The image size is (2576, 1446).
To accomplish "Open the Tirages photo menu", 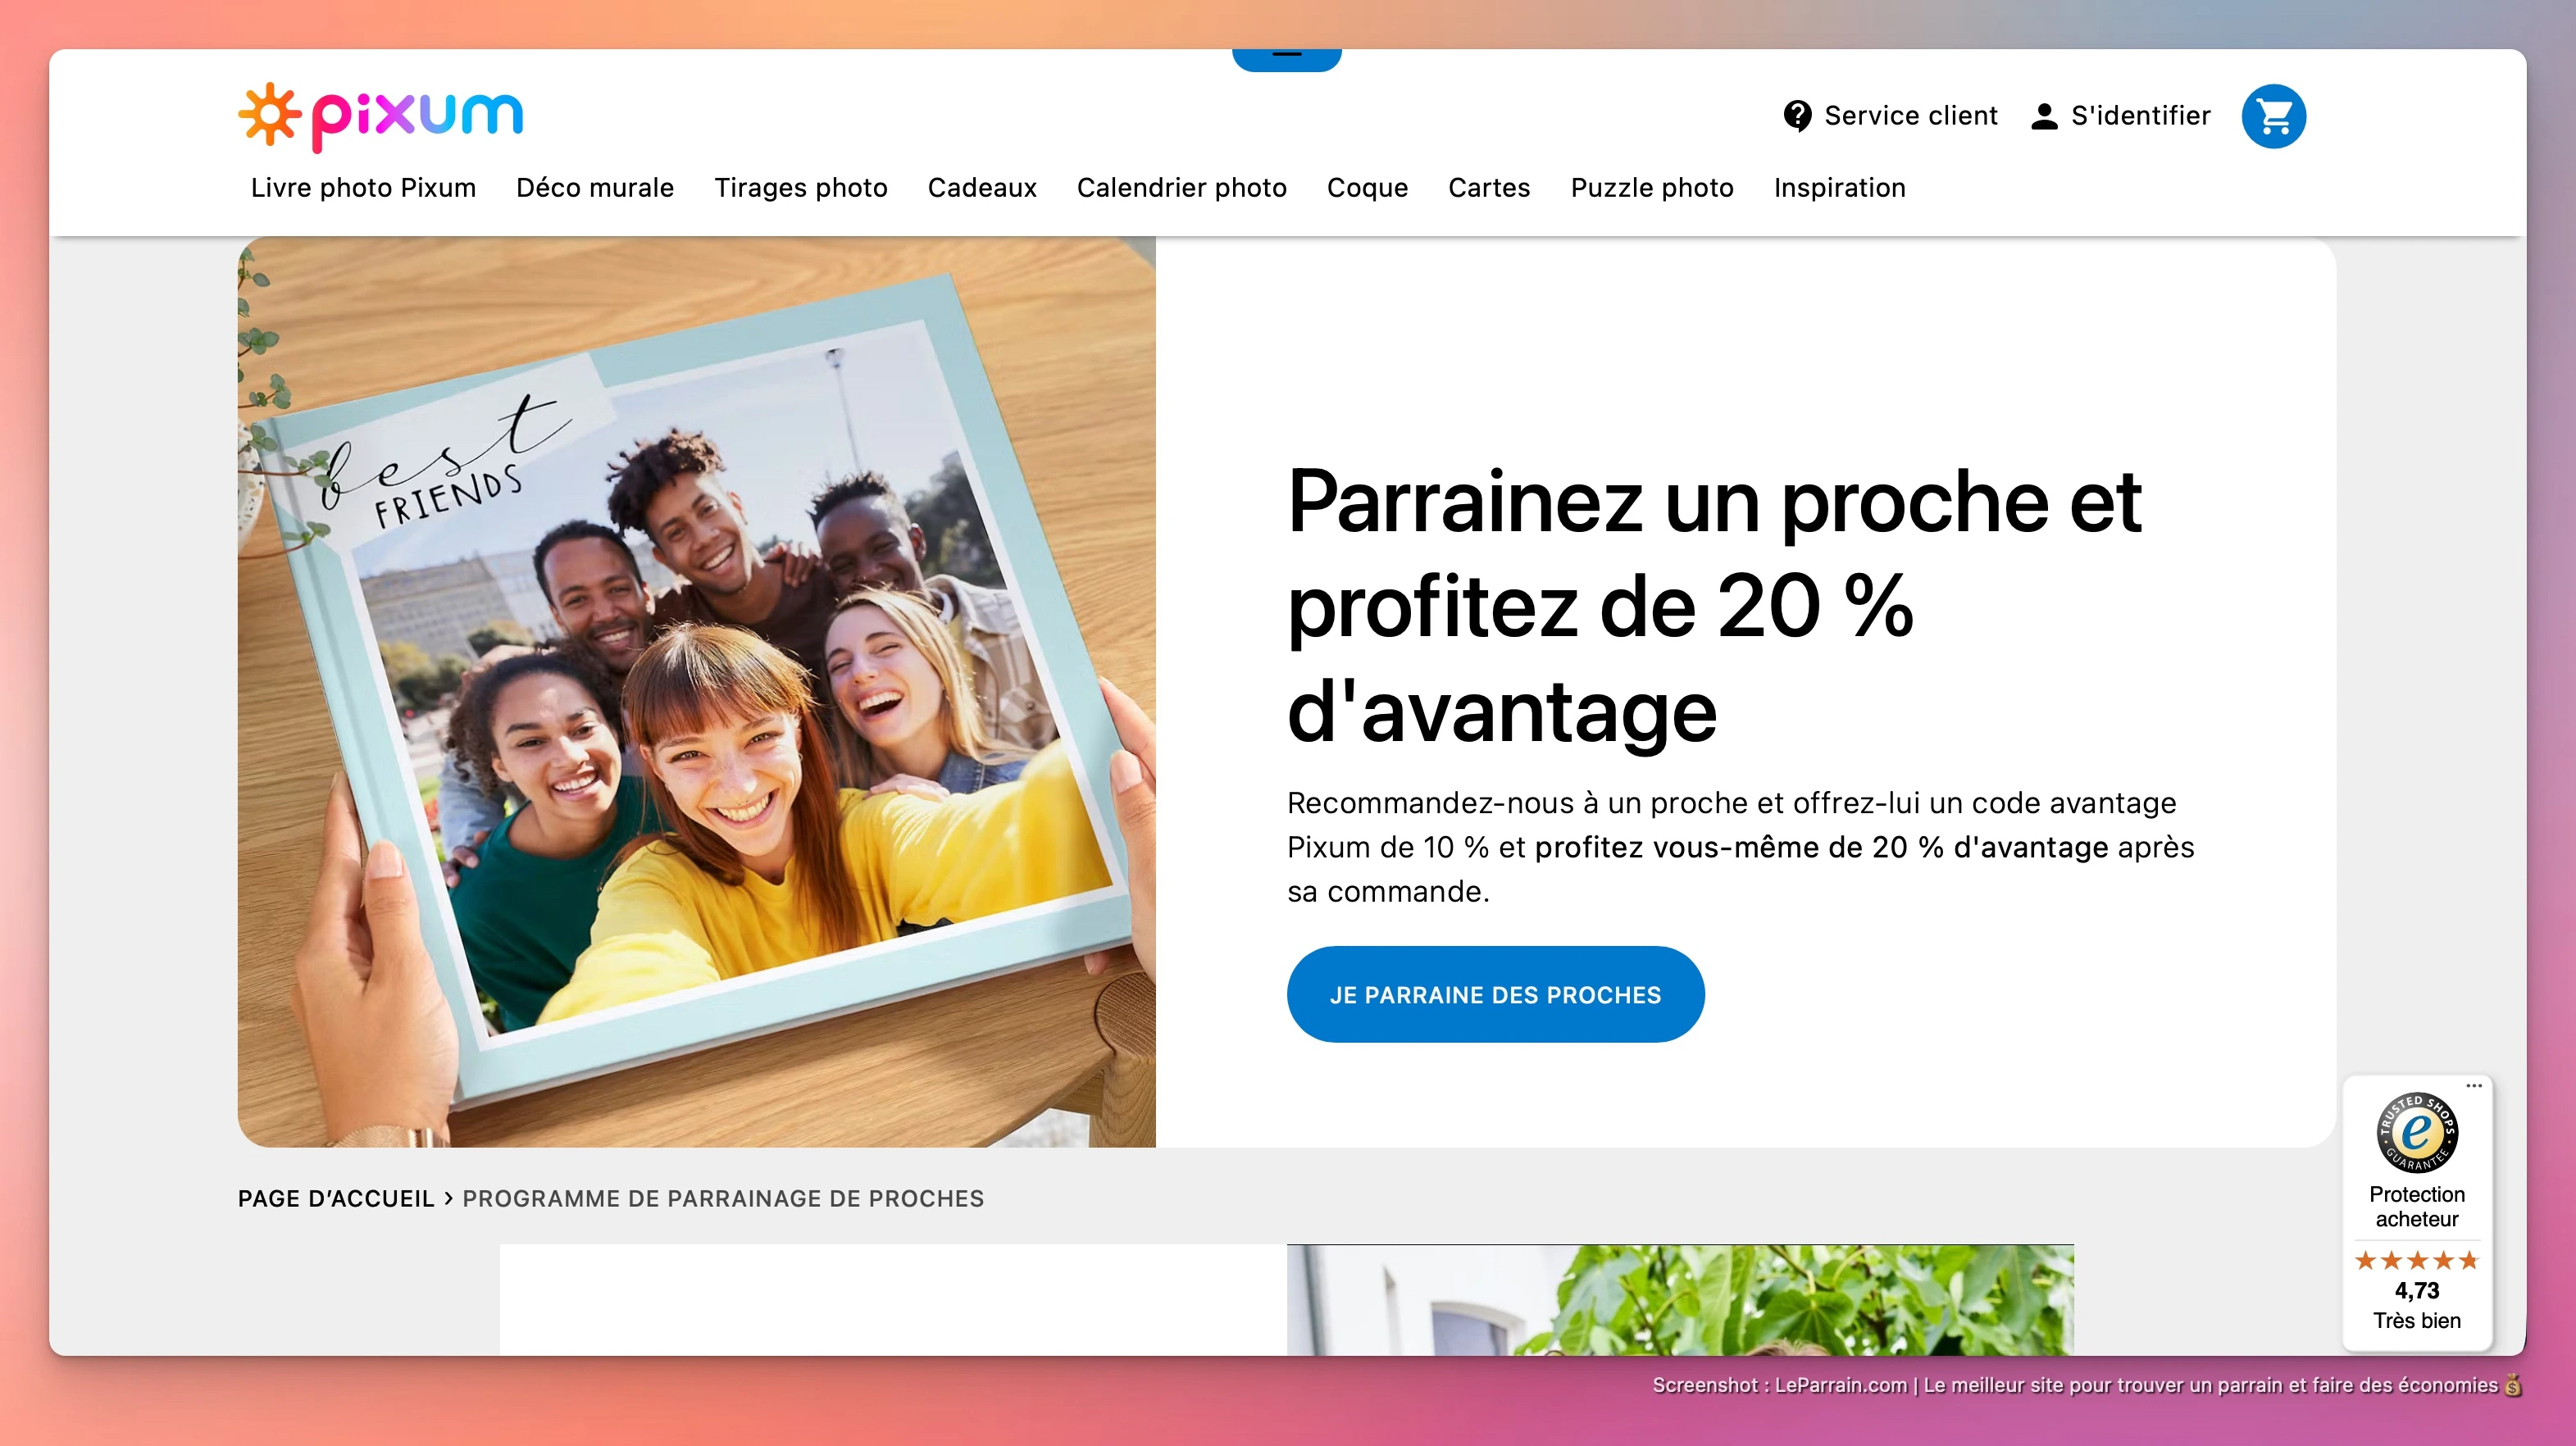I will (801, 188).
